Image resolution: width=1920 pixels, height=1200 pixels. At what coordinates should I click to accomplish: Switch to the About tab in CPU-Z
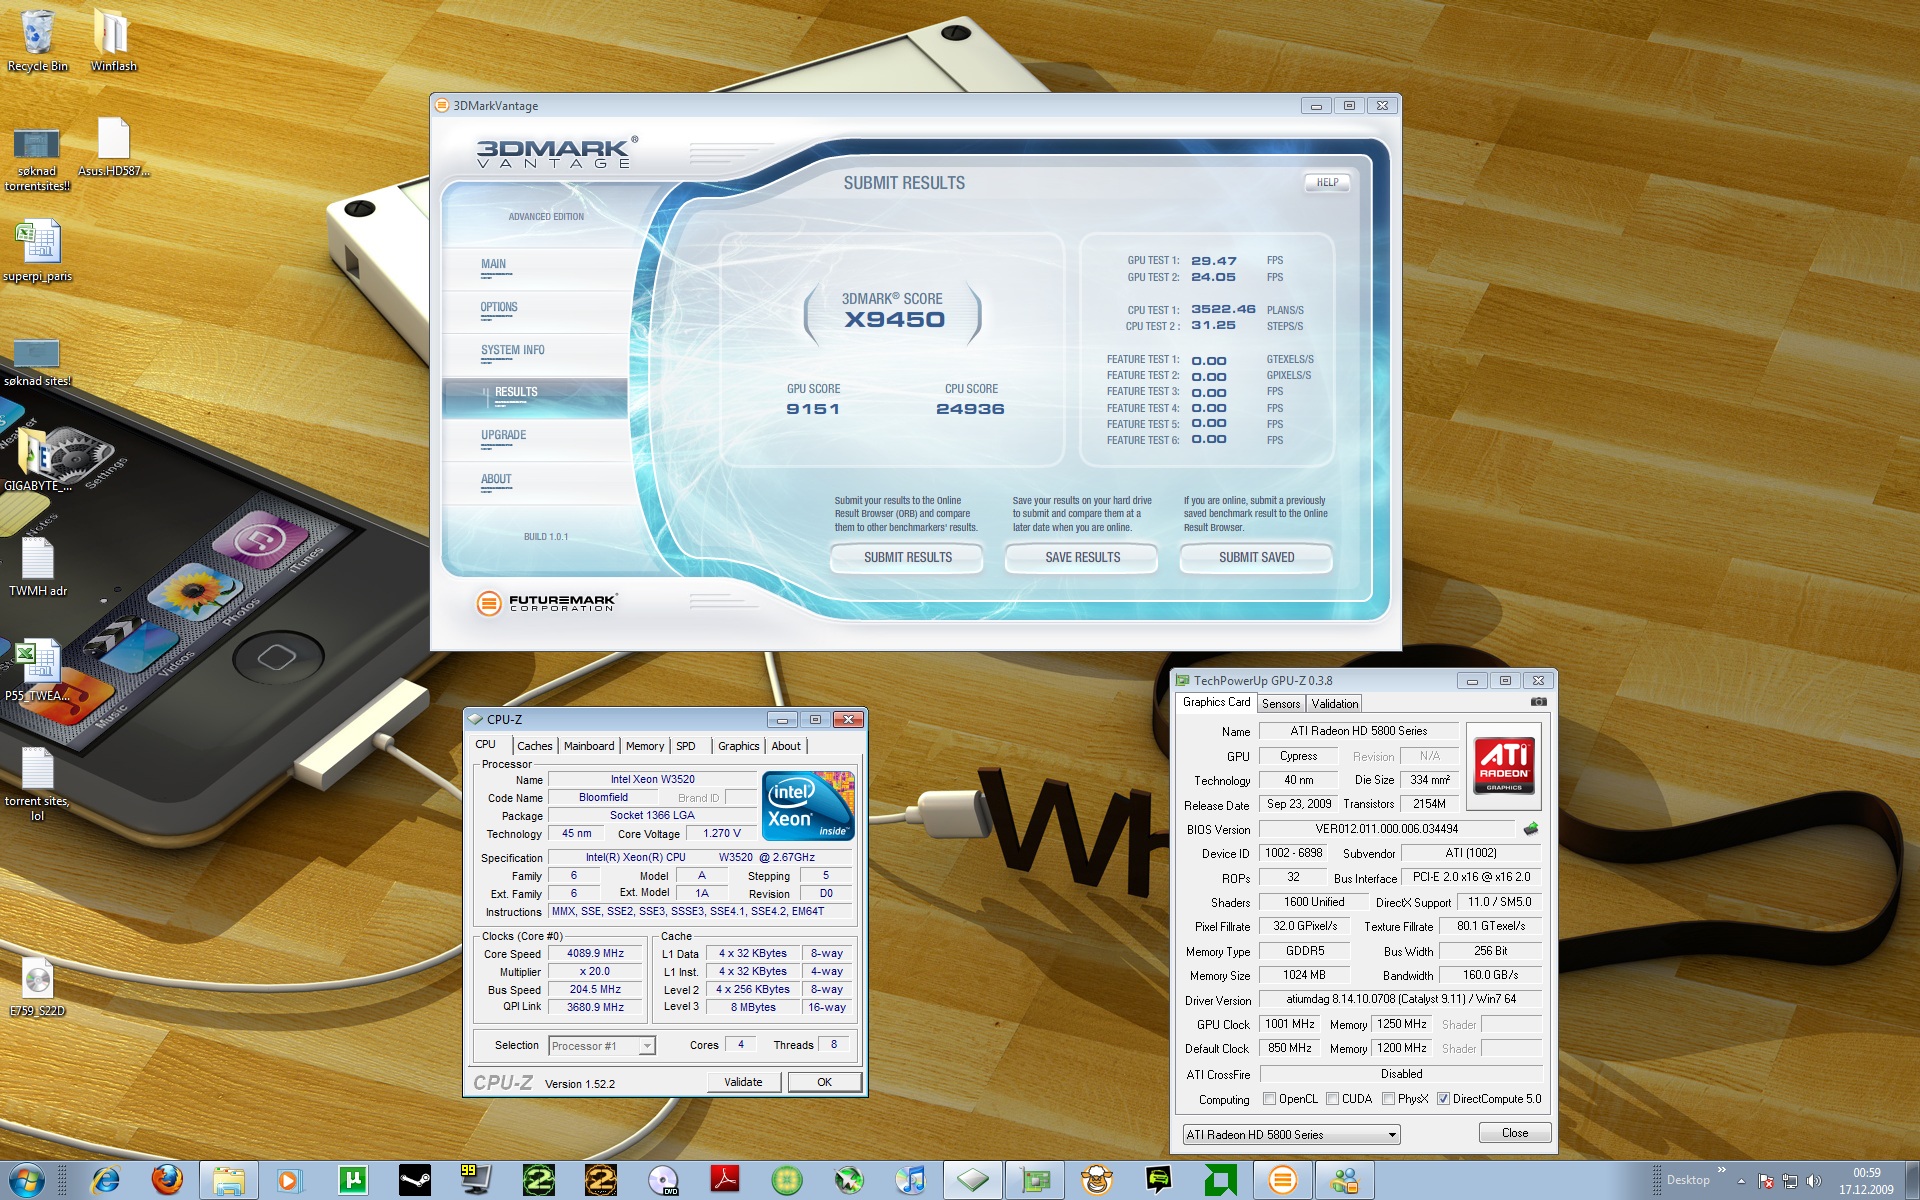click(786, 746)
